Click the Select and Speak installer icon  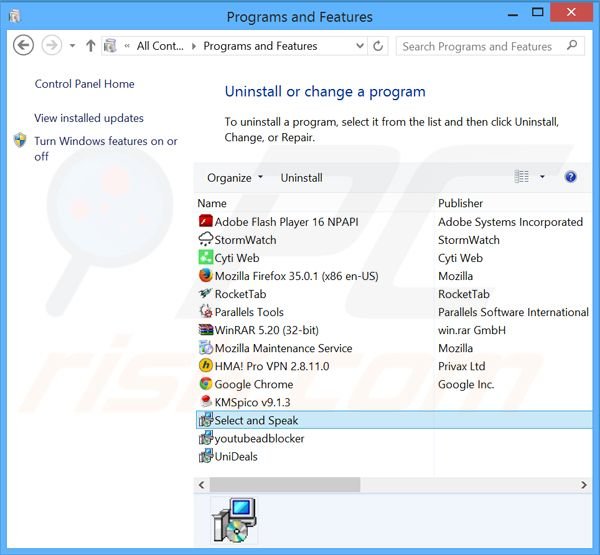tap(205, 420)
